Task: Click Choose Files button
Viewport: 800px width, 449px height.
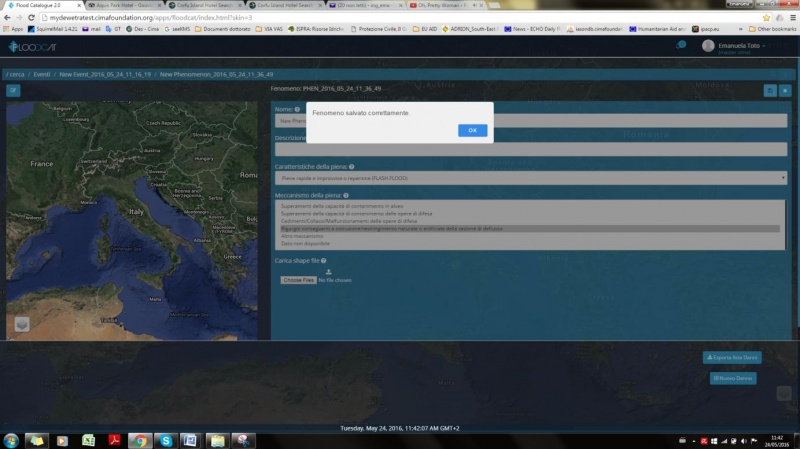Action: tap(298, 280)
